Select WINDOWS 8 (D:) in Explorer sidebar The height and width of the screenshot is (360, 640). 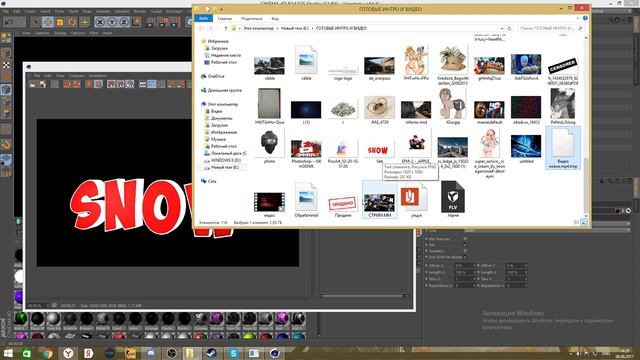[225, 160]
